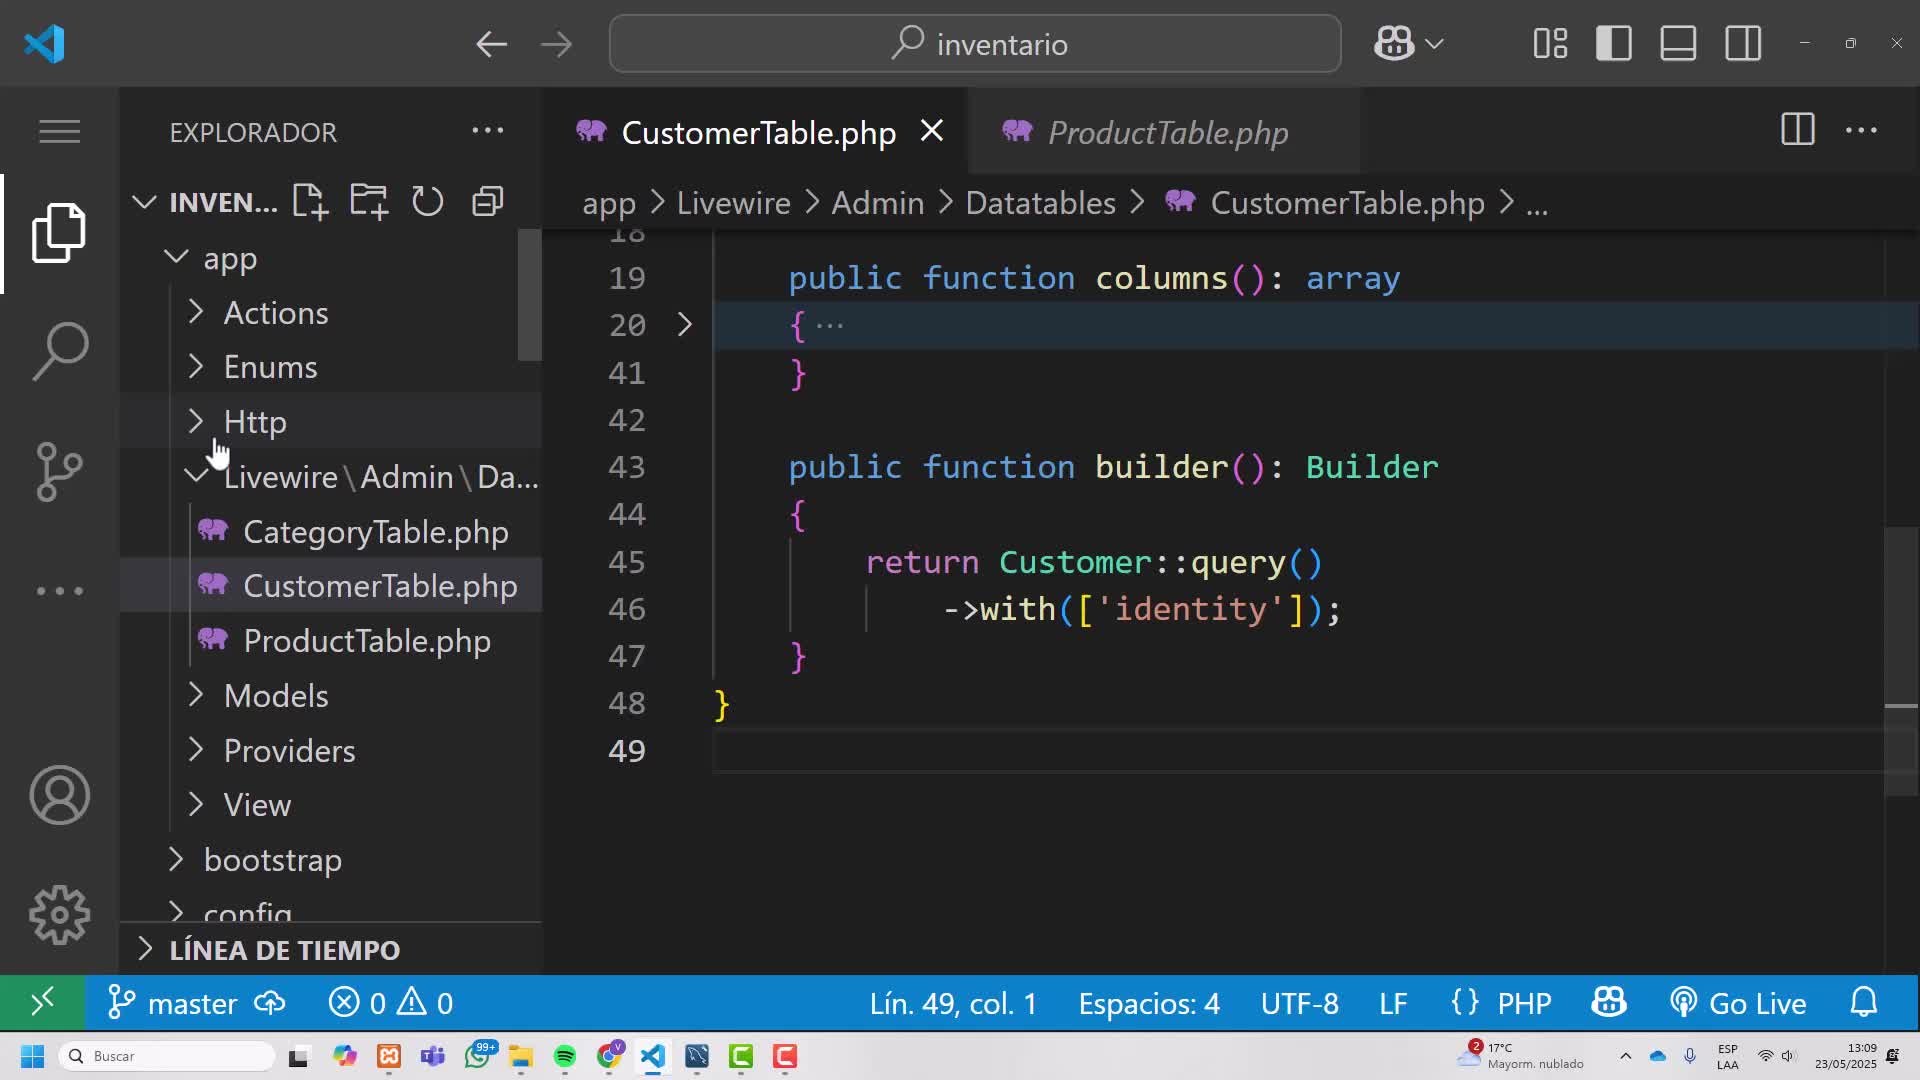Open the Manage gear icon
The image size is (1920, 1080).
(x=59, y=915)
